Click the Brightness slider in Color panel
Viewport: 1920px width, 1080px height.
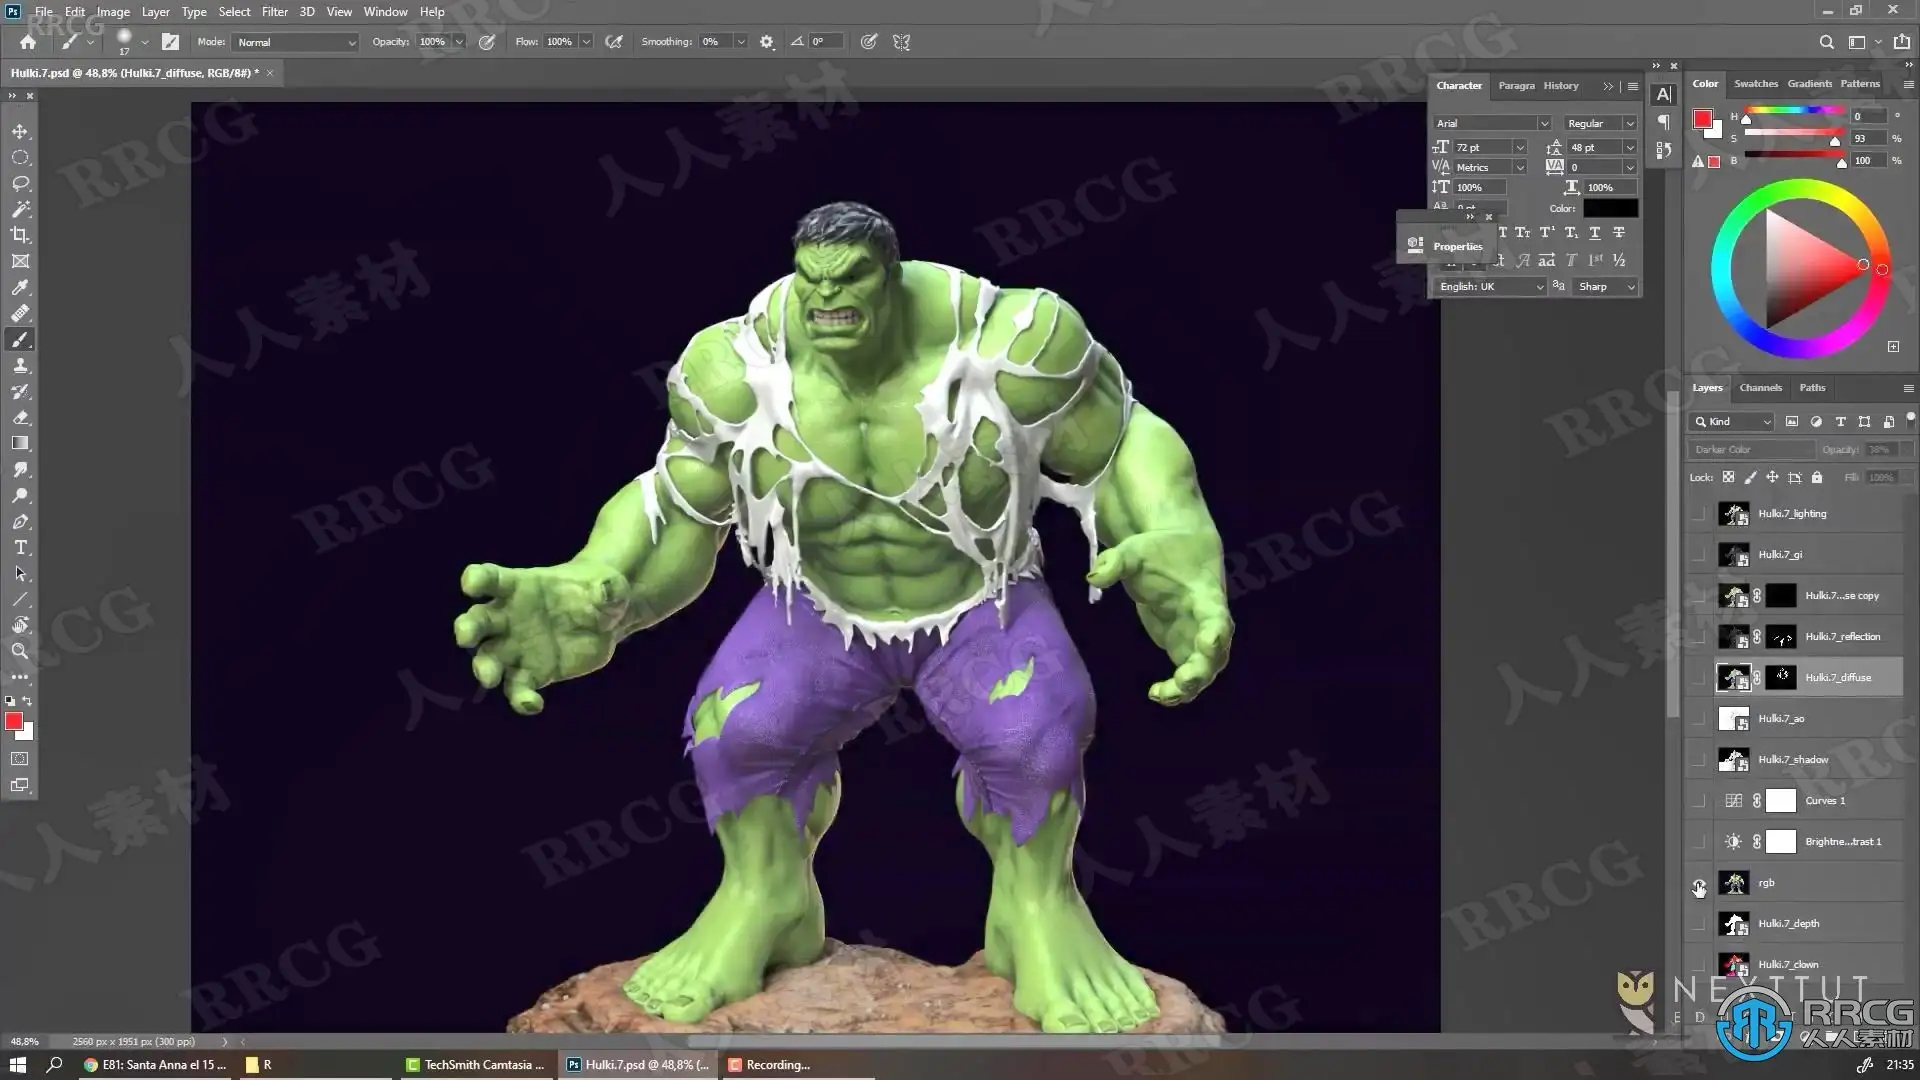pyautogui.click(x=1795, y=156)
